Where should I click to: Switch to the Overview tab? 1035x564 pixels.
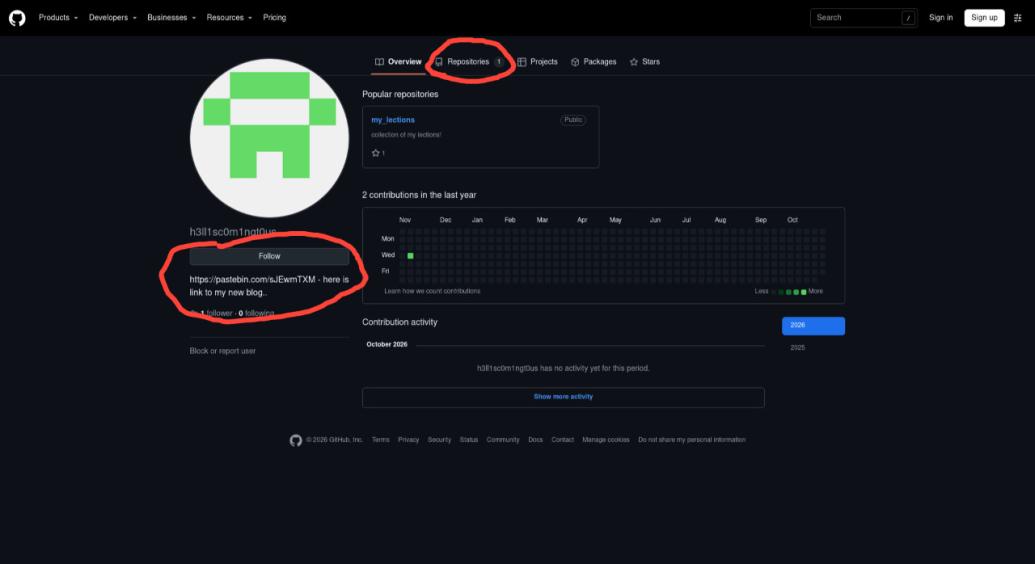point(398,61)
